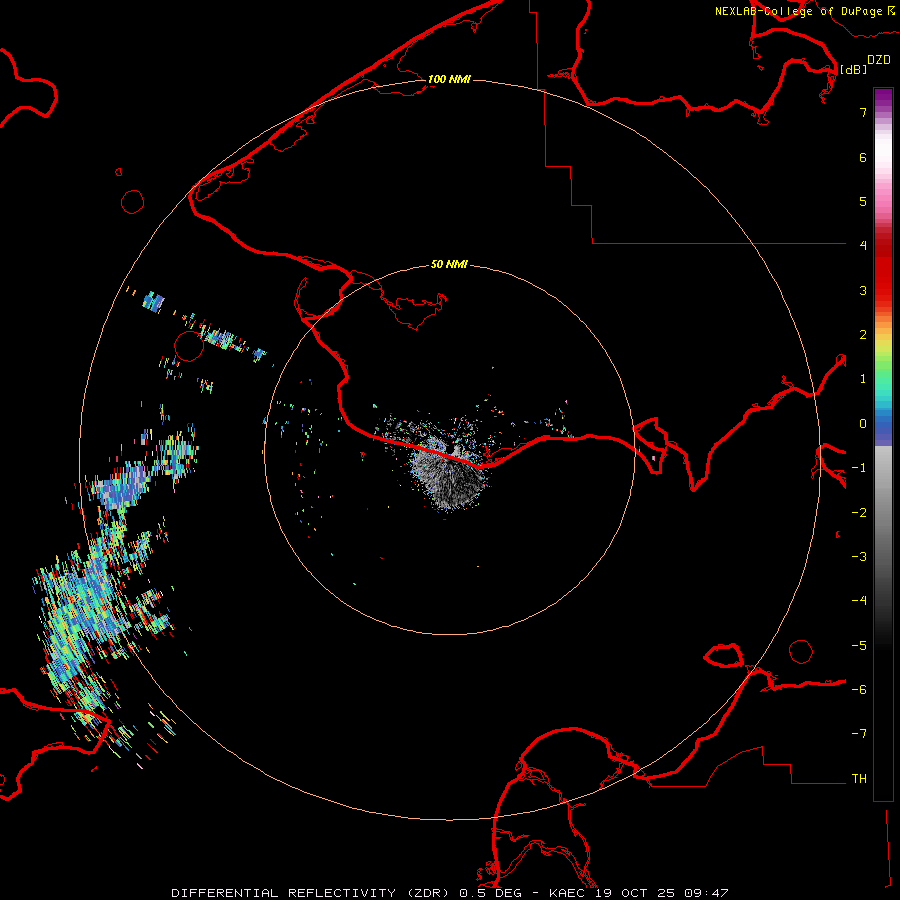Click the -5 value on the color scale
Viewport: 900px width, 900px height.
pos(859,646)
